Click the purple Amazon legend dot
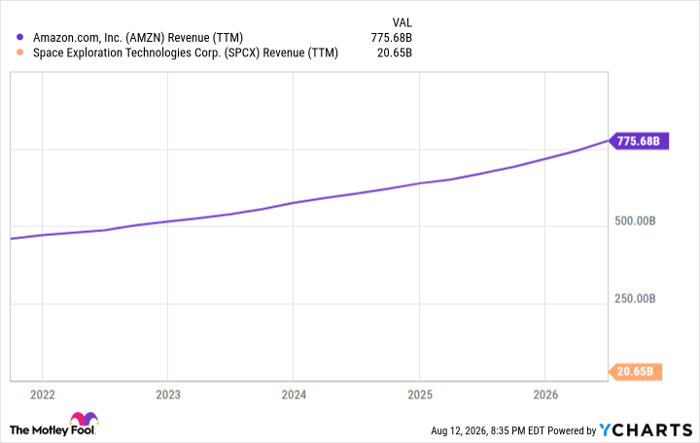700x443 pixels. (x=20, y=37)
